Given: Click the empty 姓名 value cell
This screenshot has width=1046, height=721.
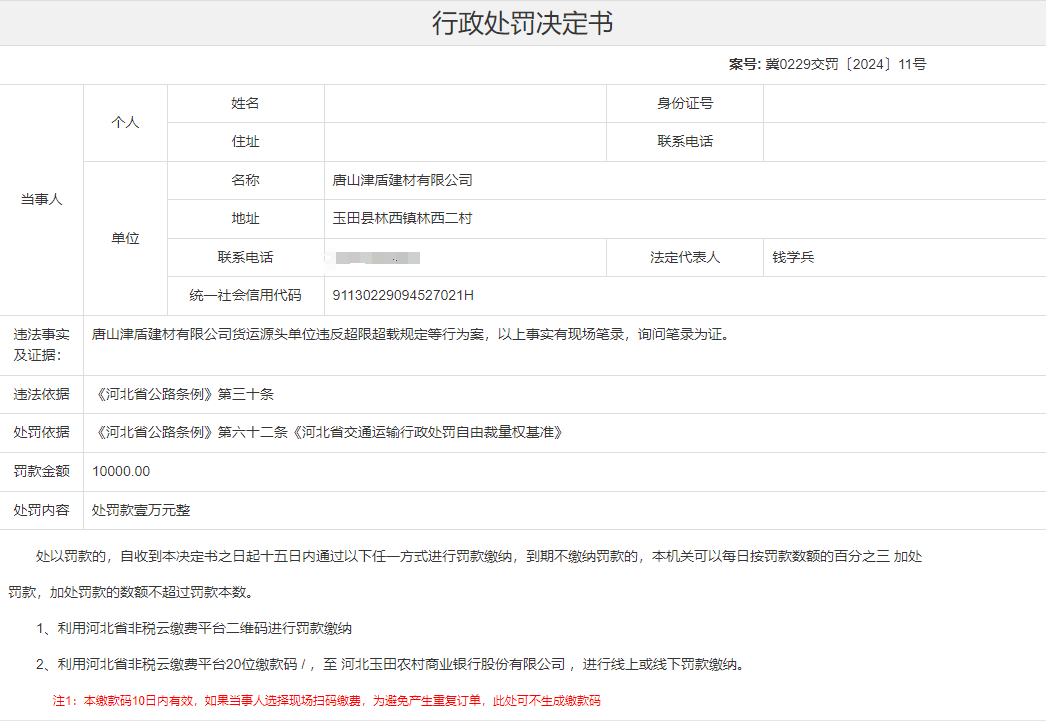Looking at the screenshot, I should [465, 103].
